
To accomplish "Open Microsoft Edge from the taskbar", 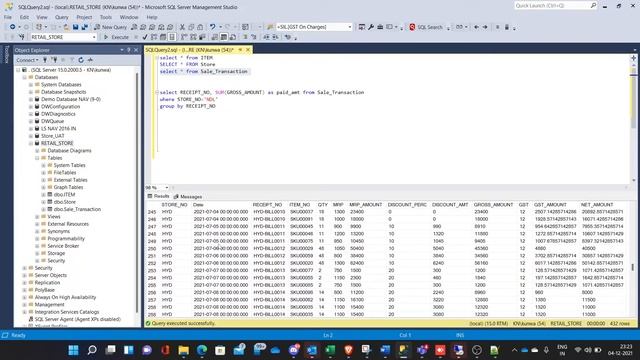I will pyautogui.click(x=202, y=350).
